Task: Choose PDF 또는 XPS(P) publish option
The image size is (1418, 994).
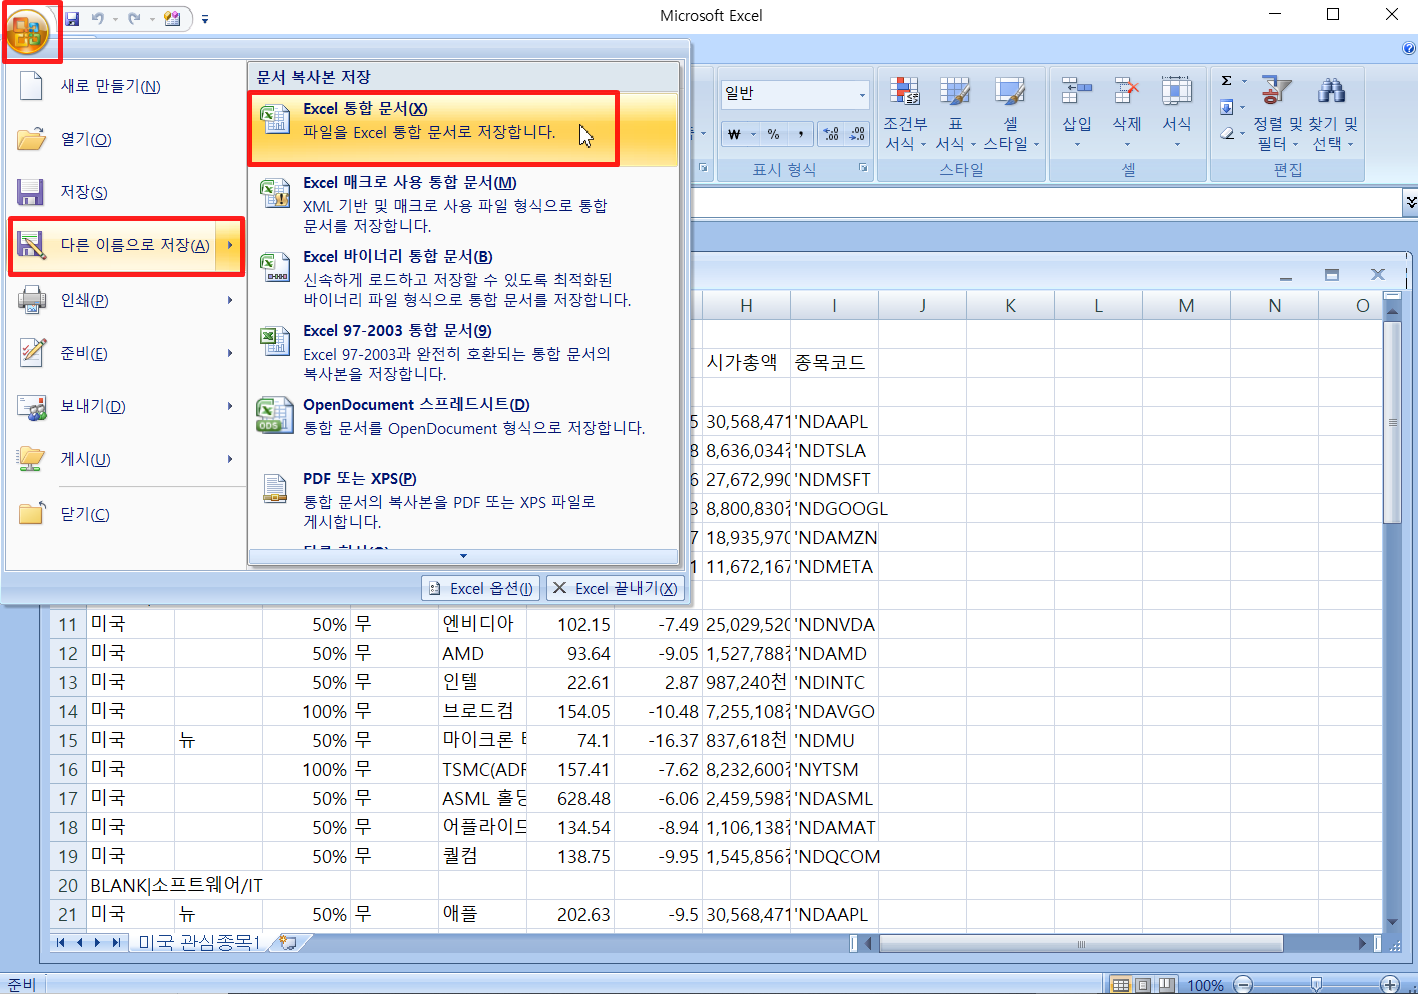Action: point(463,500)
